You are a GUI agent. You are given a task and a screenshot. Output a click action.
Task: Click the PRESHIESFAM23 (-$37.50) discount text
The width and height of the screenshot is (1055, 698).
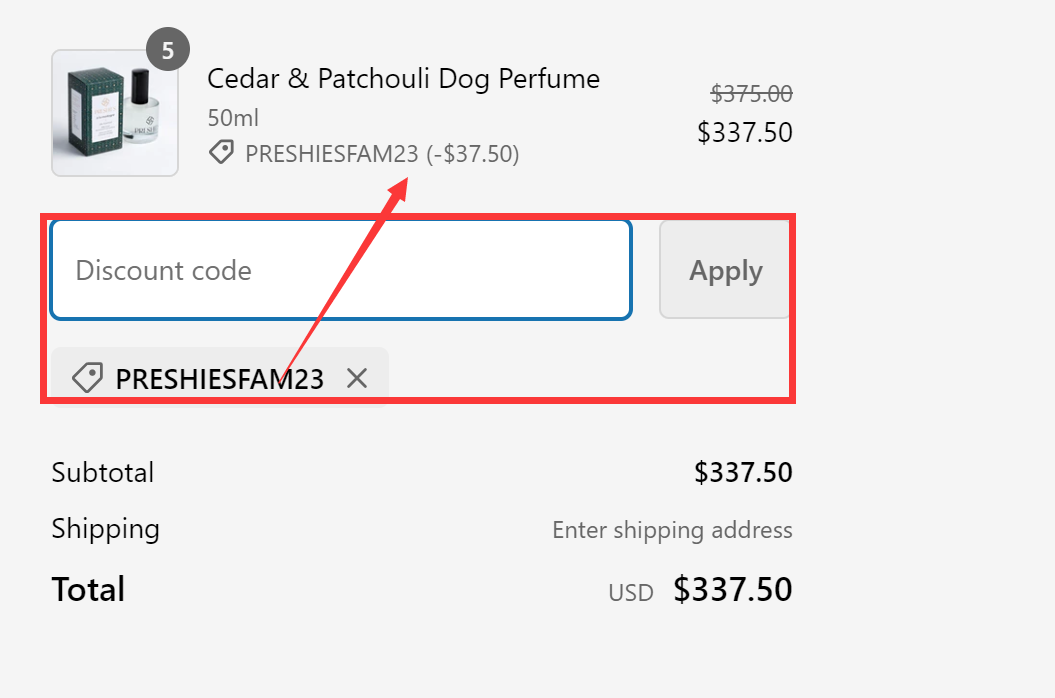pyautogui.click(x=380, y=153)
